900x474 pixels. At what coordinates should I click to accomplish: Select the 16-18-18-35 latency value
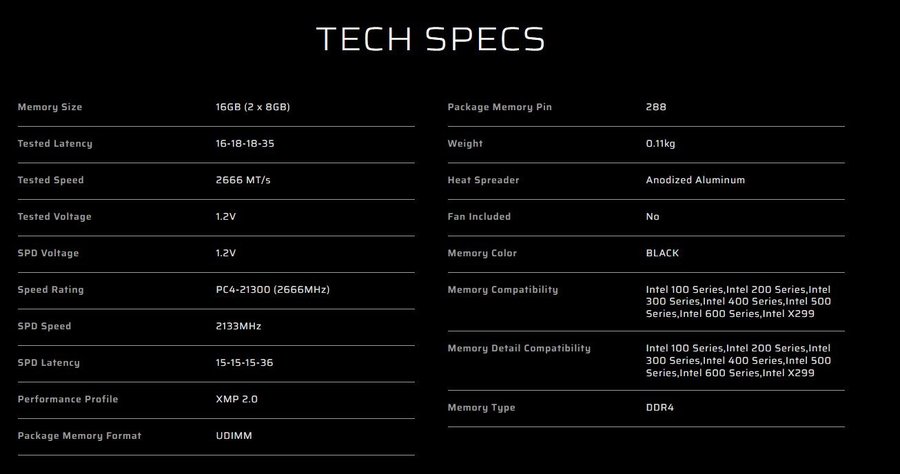pos(244,144)
